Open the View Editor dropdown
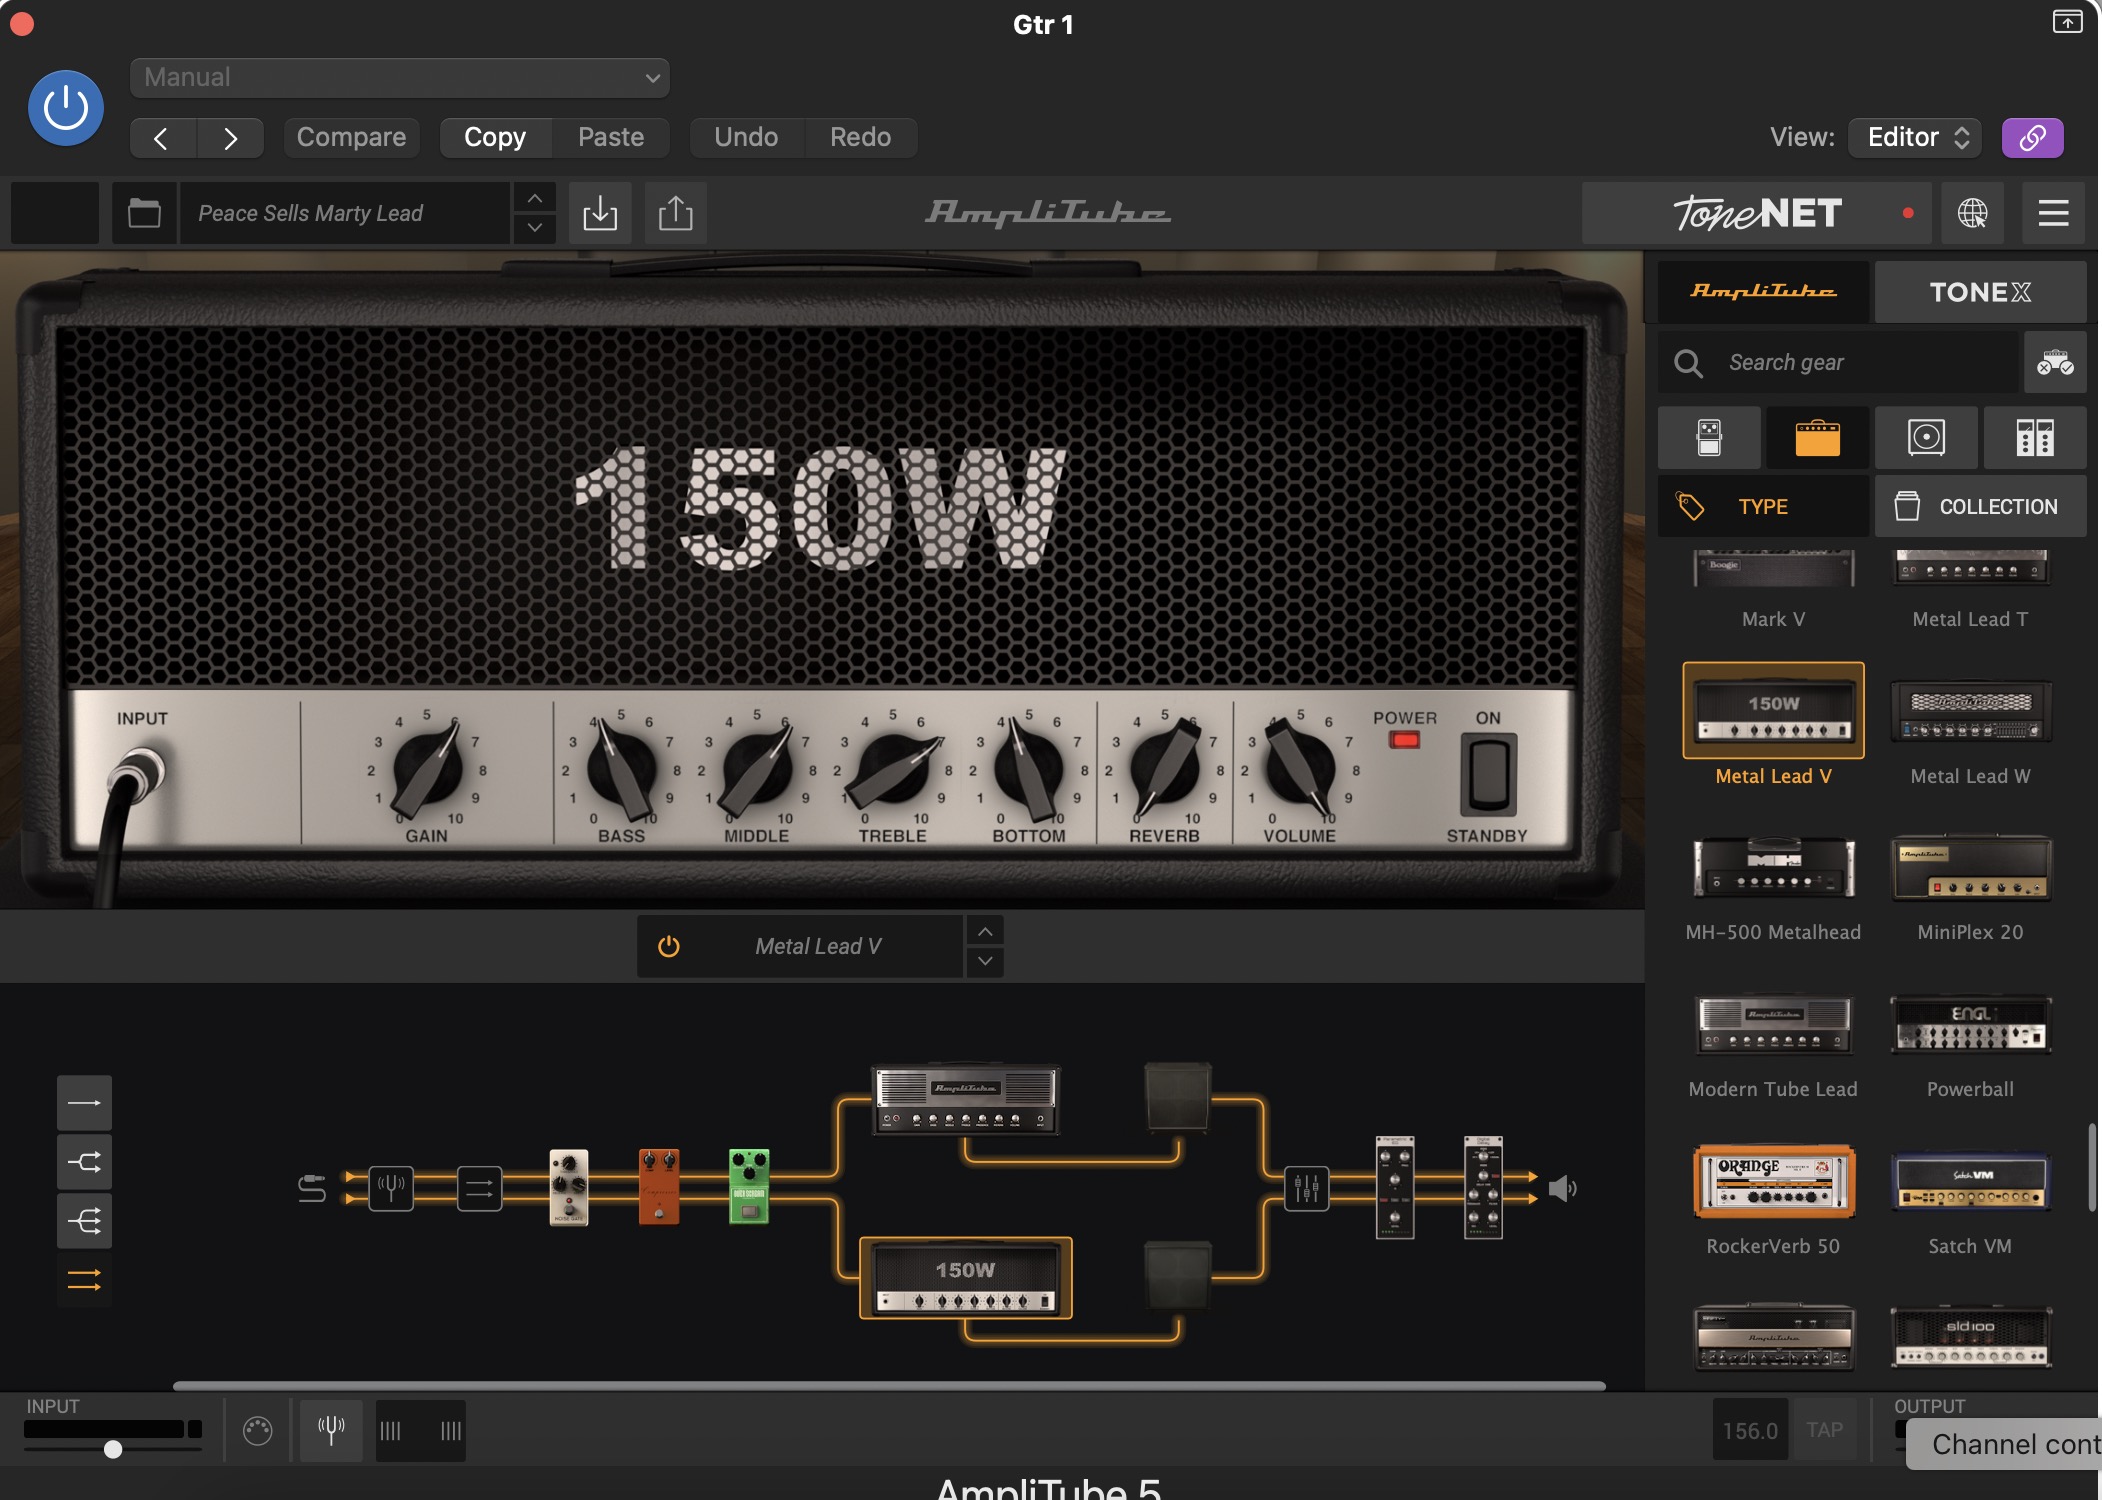The width and height of the screenshot is (2102, 1500). click(x=1916, y=137)
